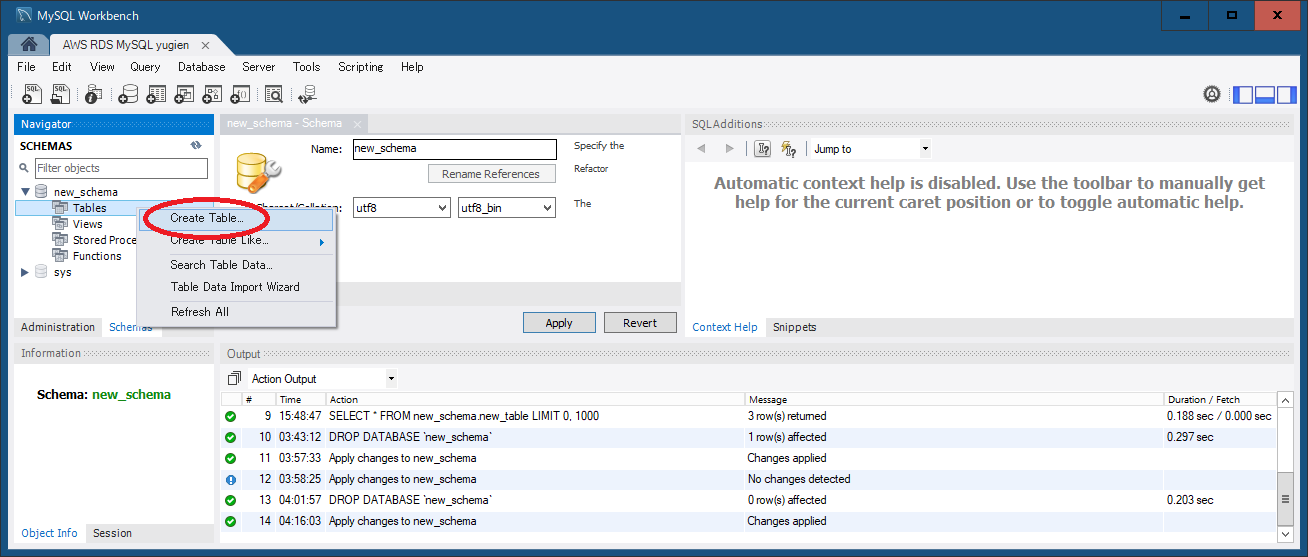This screenshot has height=557, width=1308.
Task: Switch to the Session tab
Action: 112,533
